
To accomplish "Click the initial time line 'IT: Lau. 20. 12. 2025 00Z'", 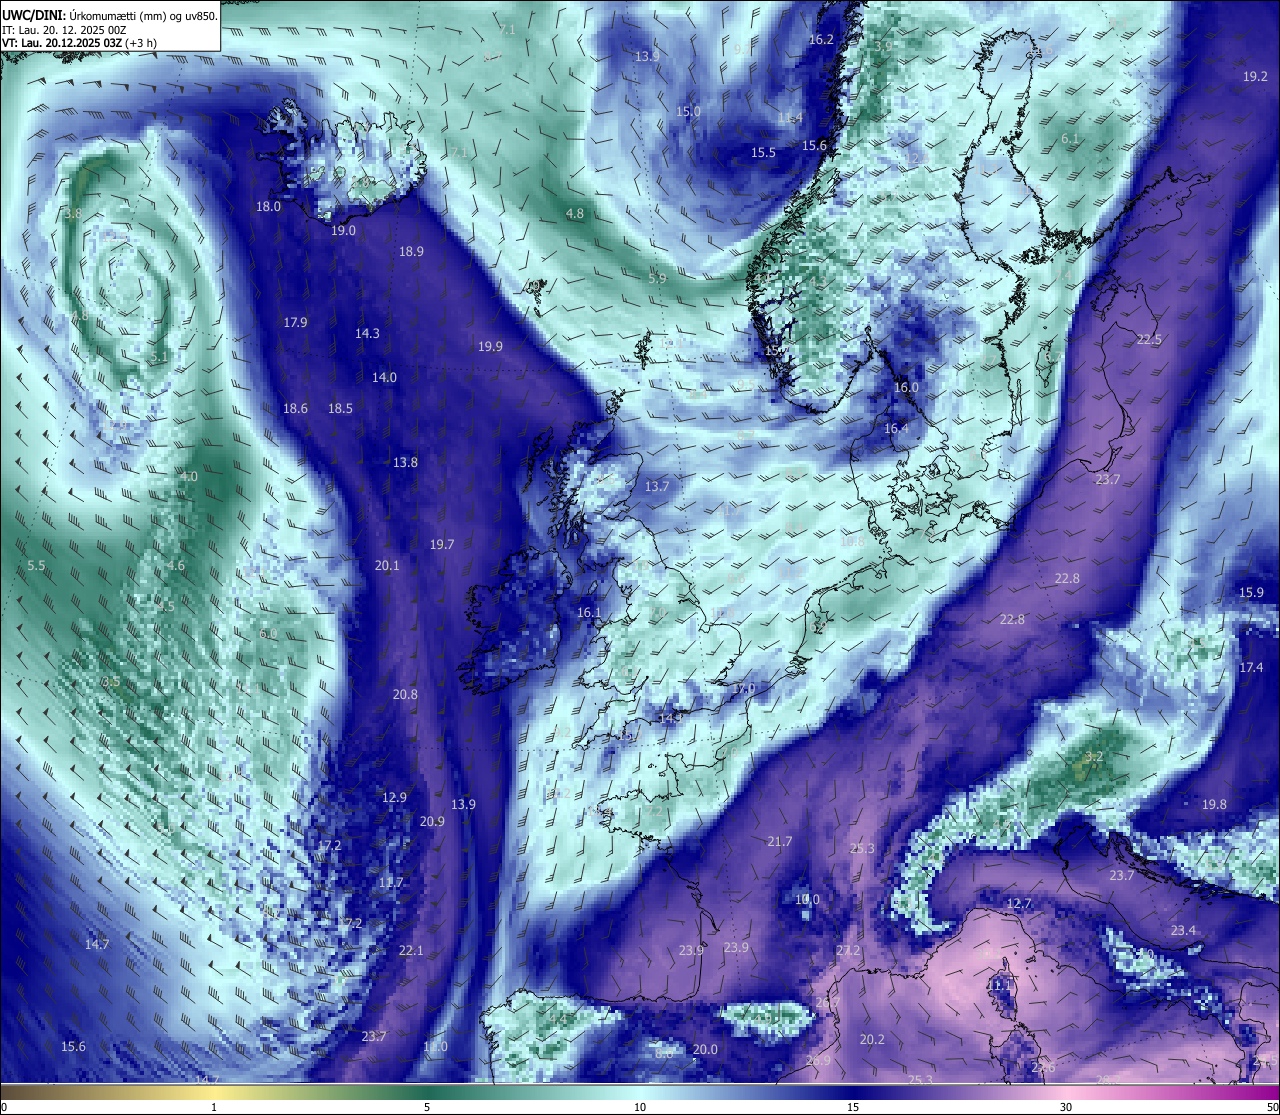I will point(64,30).
